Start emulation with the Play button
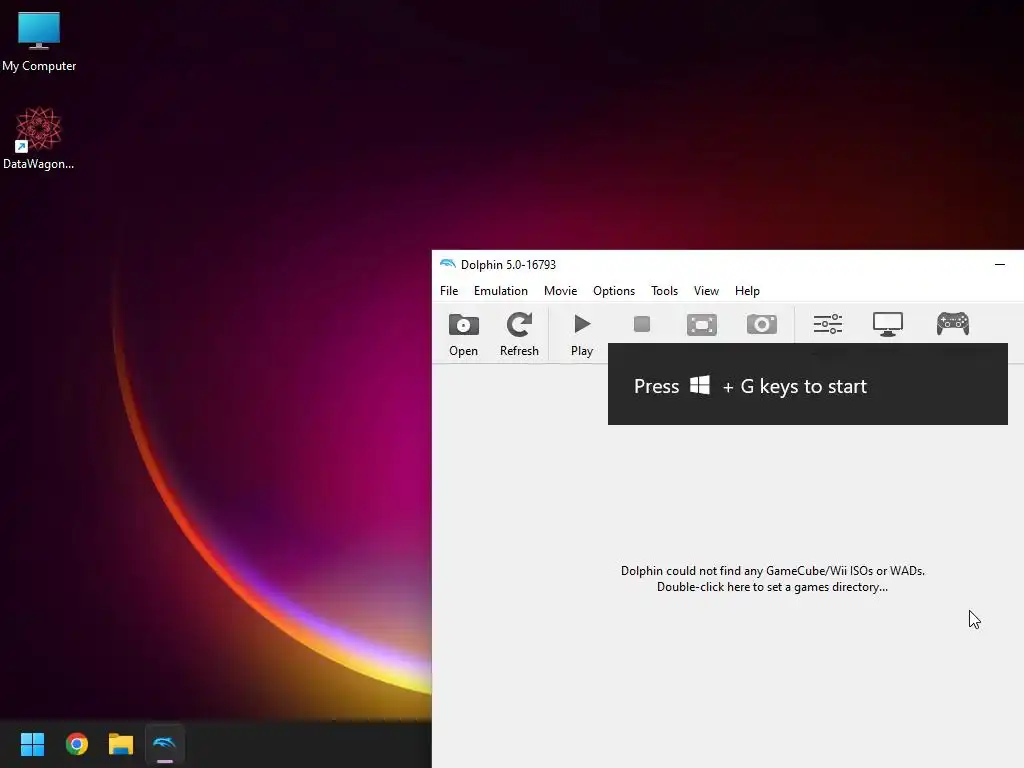 click(x=582, y=334)
